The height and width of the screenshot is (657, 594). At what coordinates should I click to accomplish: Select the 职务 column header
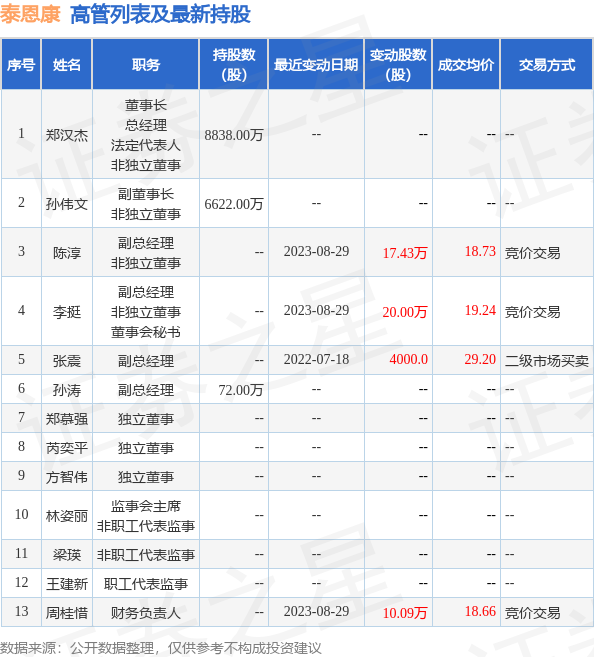(145, 65)
